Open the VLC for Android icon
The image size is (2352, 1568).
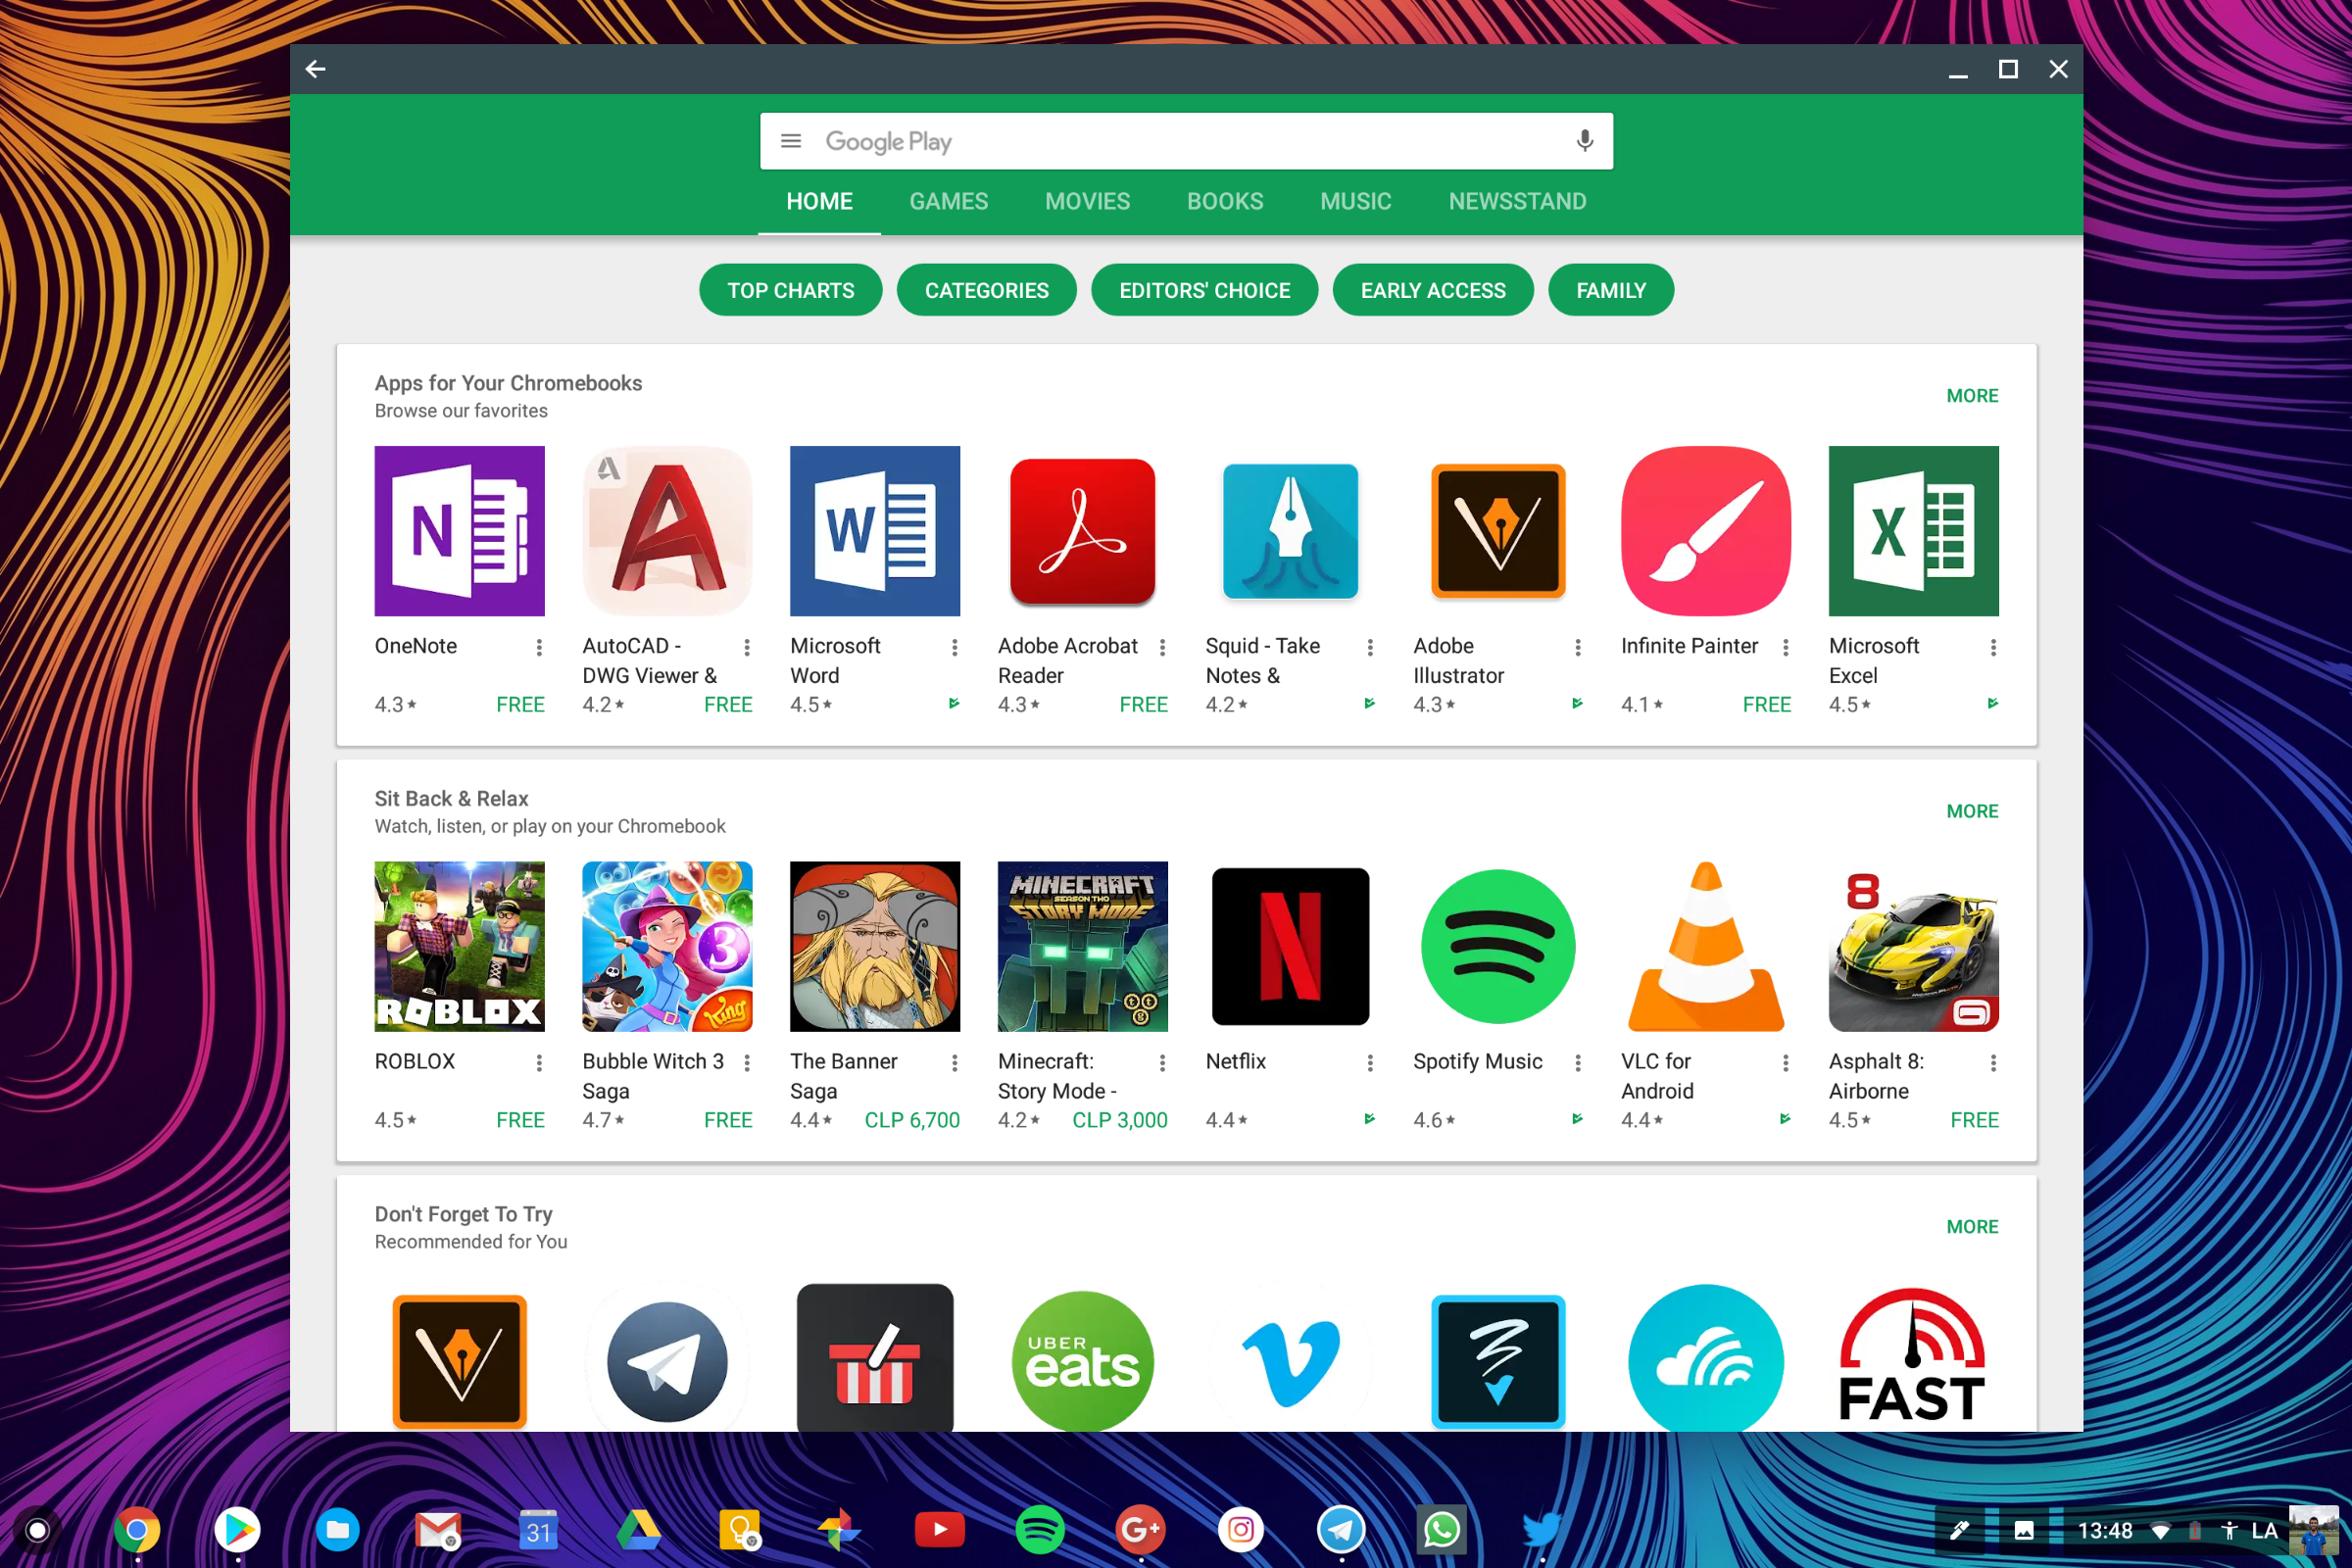[1706, 946]
